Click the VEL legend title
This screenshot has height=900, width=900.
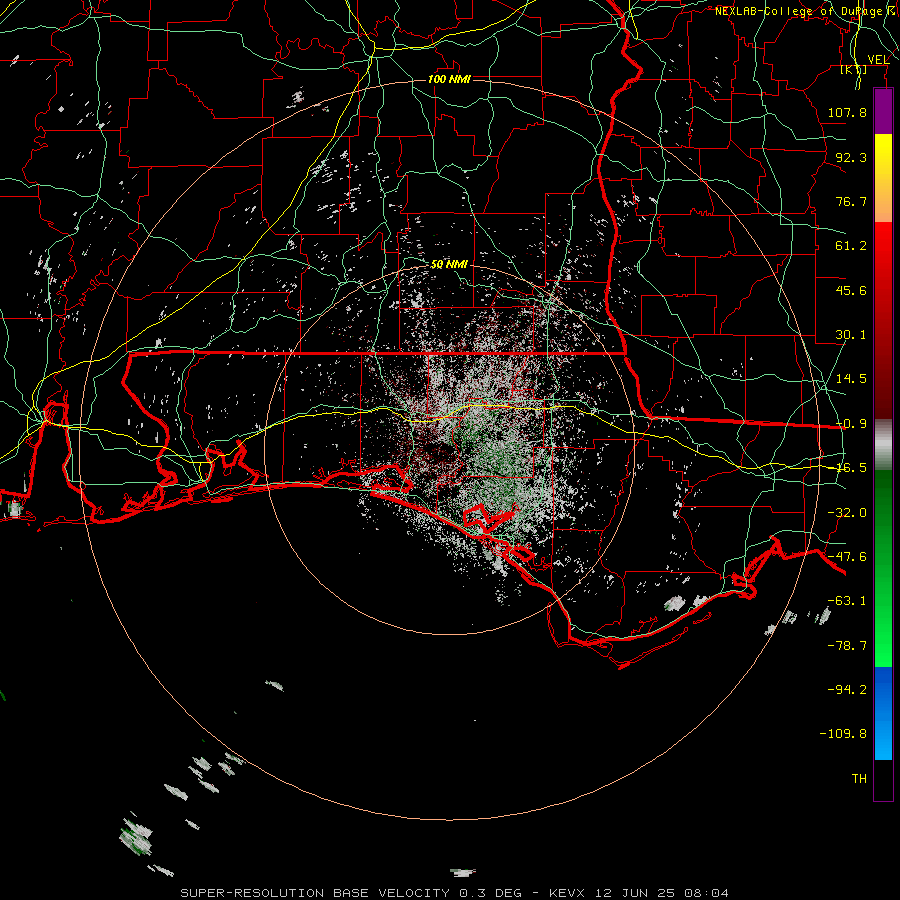[878, 60]
